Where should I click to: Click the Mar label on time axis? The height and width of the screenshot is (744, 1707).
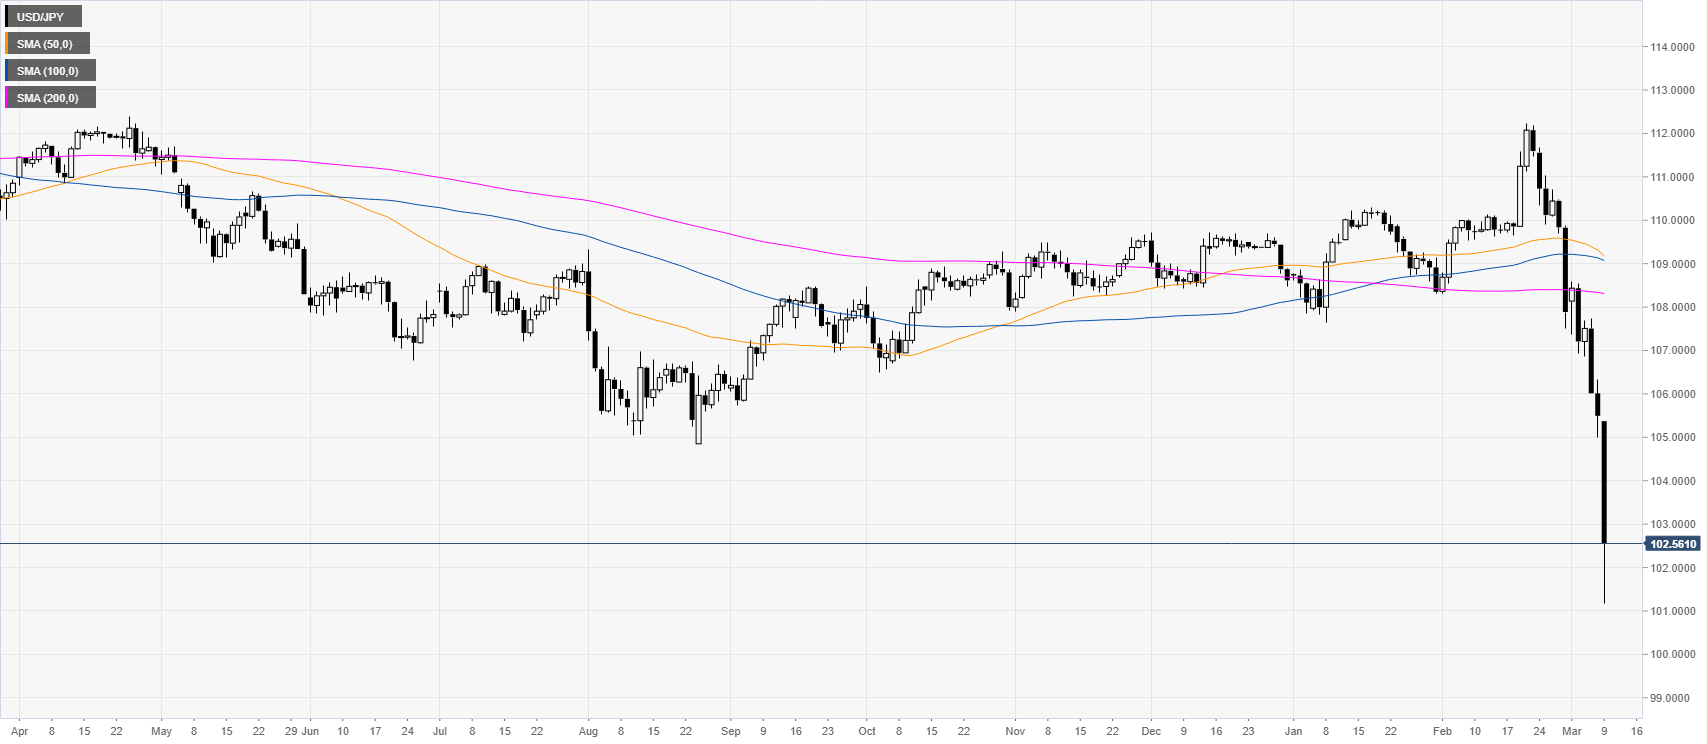(x=1571, y=731)
